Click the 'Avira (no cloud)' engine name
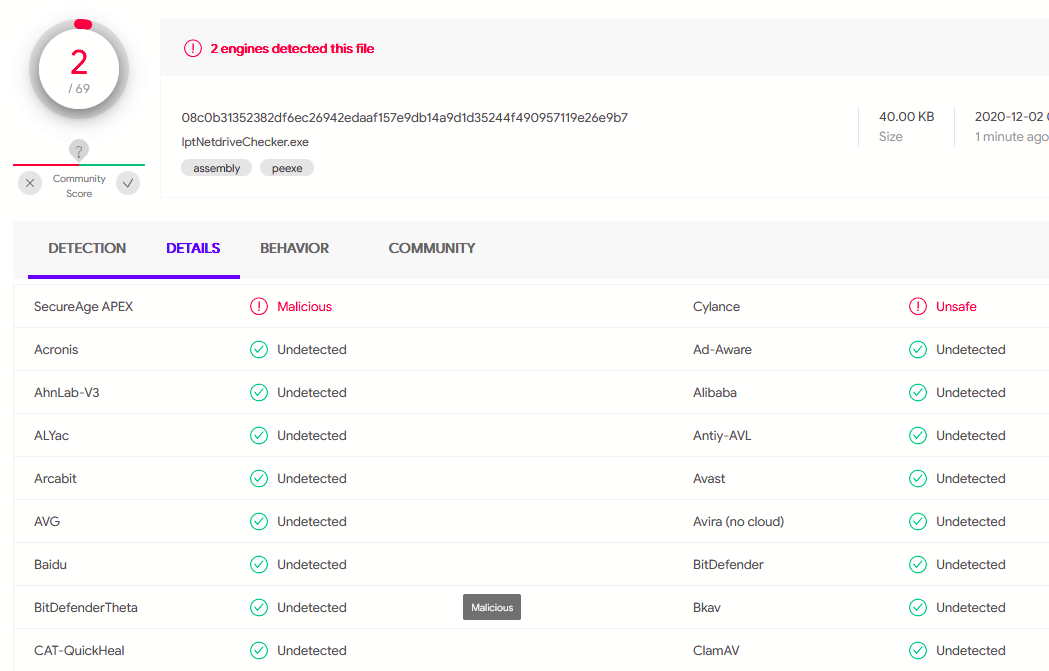 [739, 521]
